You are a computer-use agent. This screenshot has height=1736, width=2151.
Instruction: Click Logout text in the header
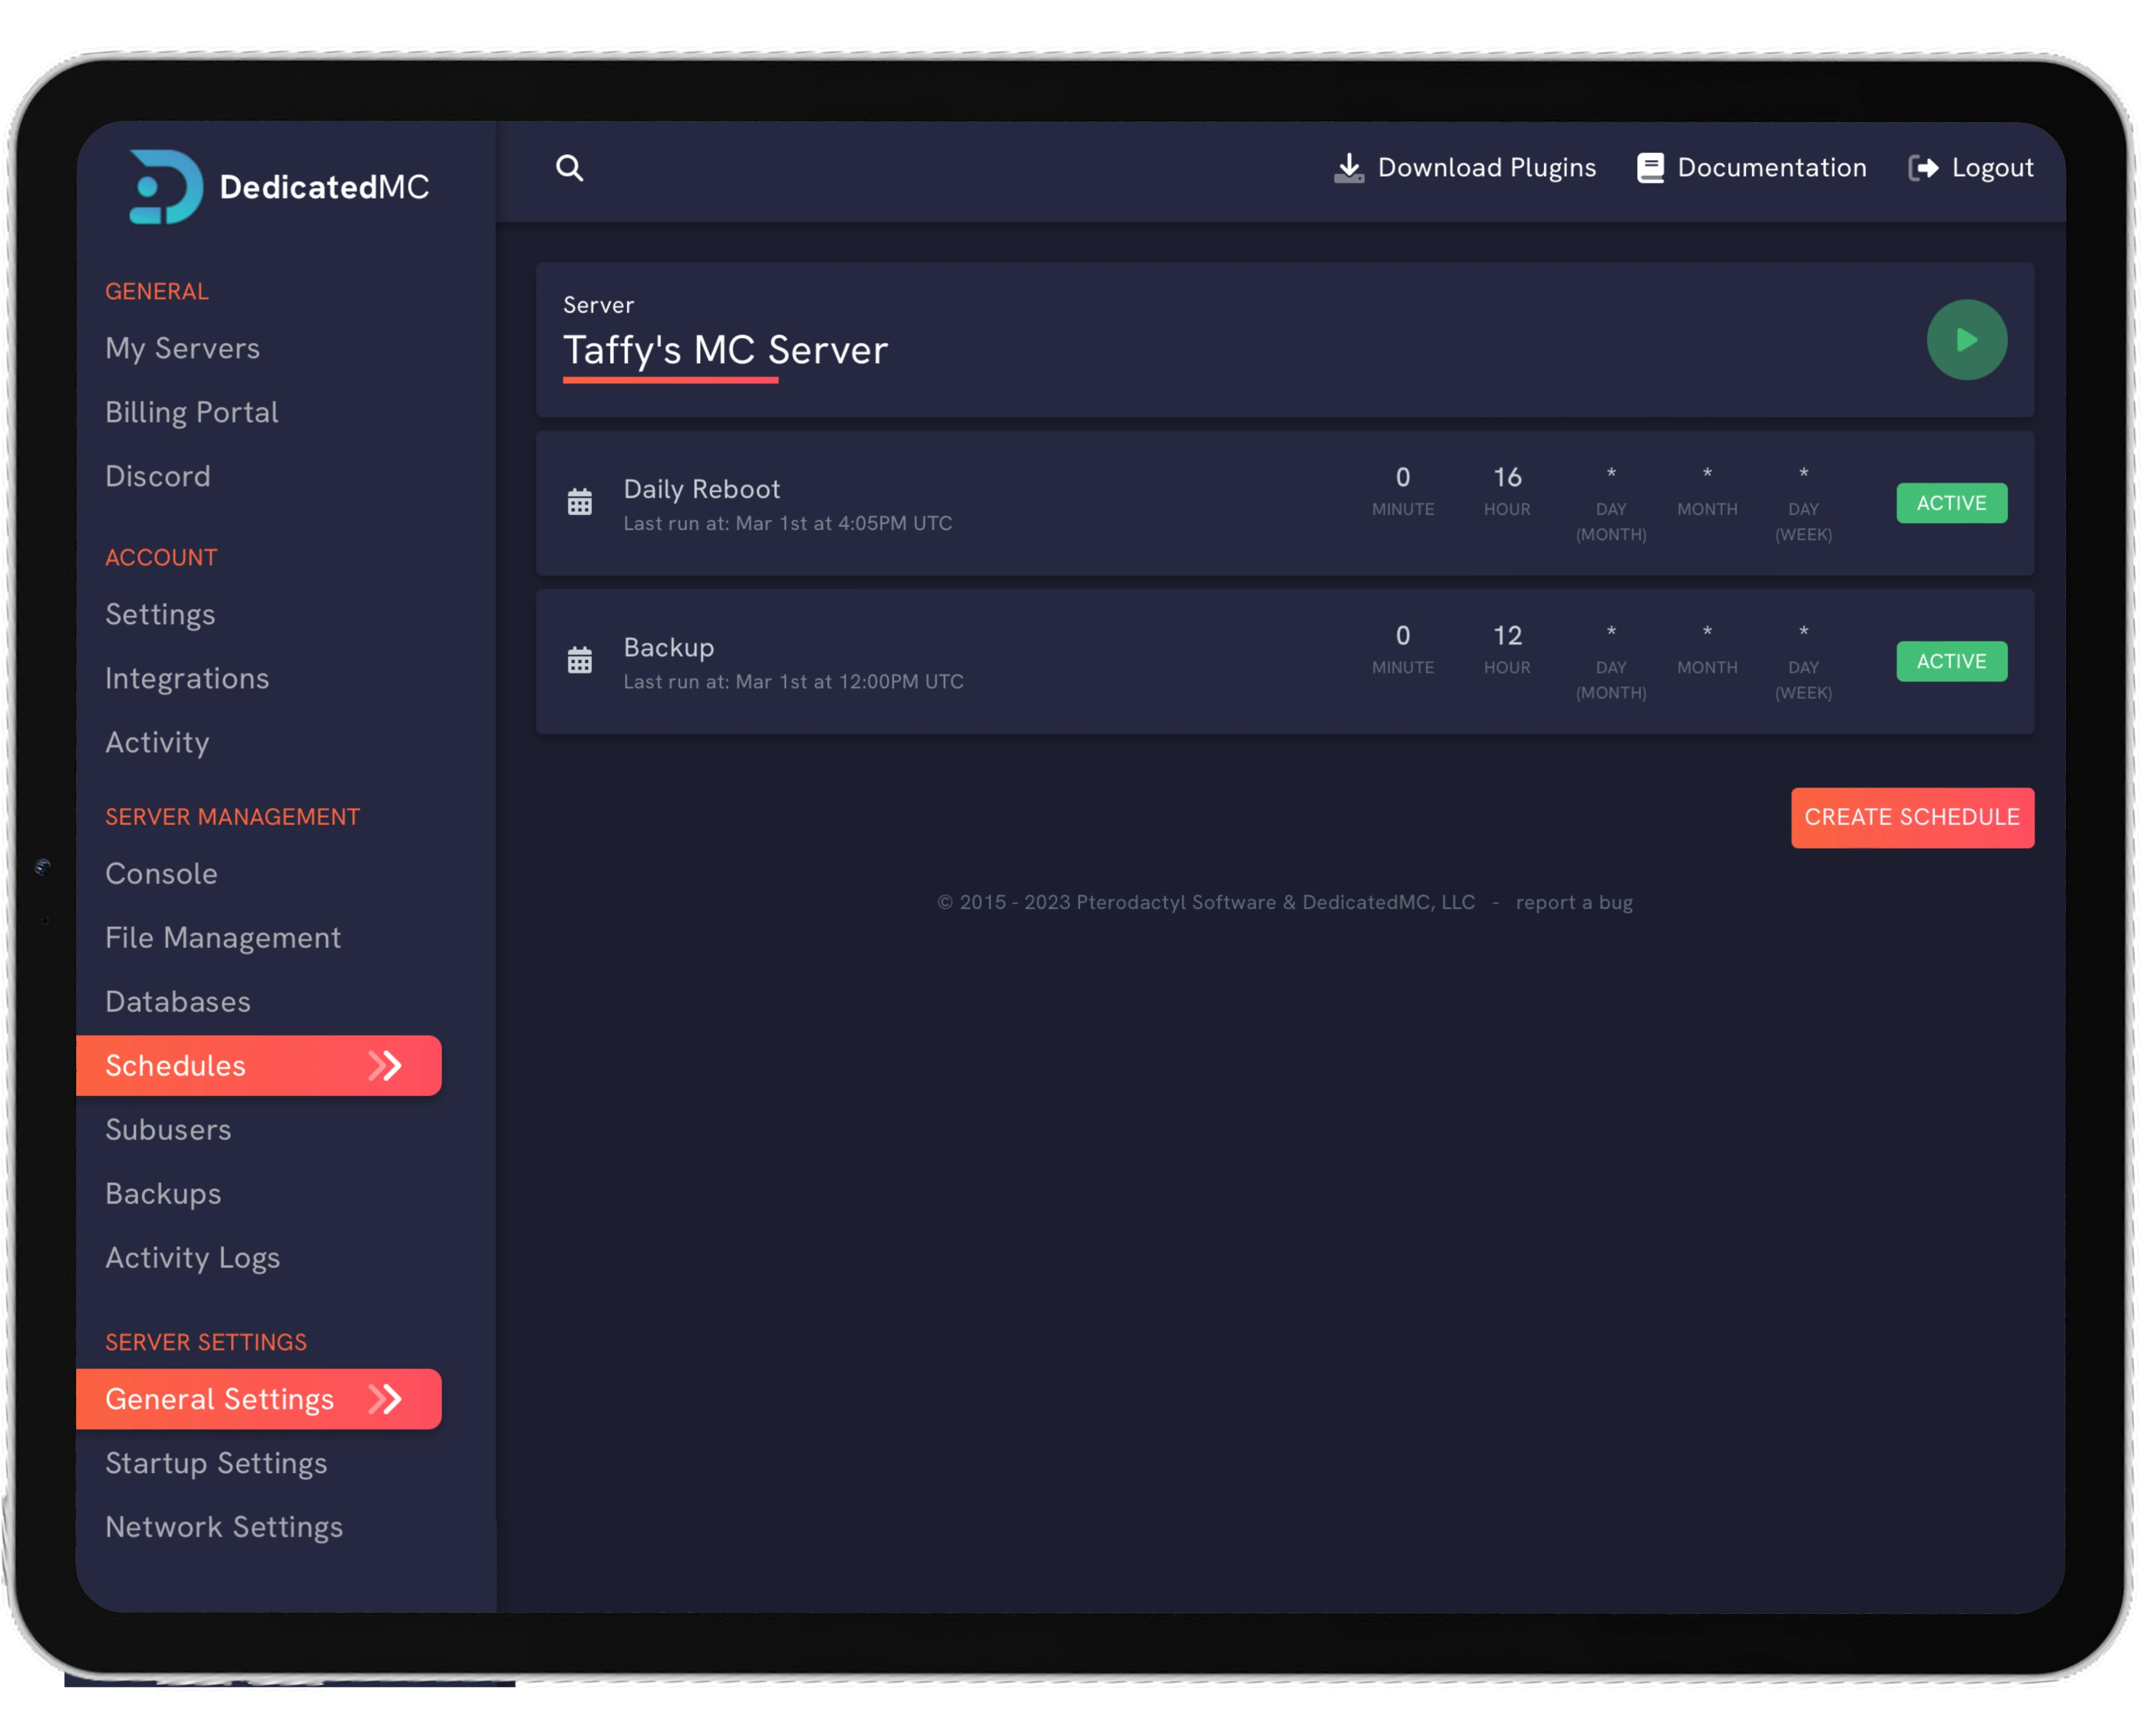pyautogui.click(x=1992, y=168)
